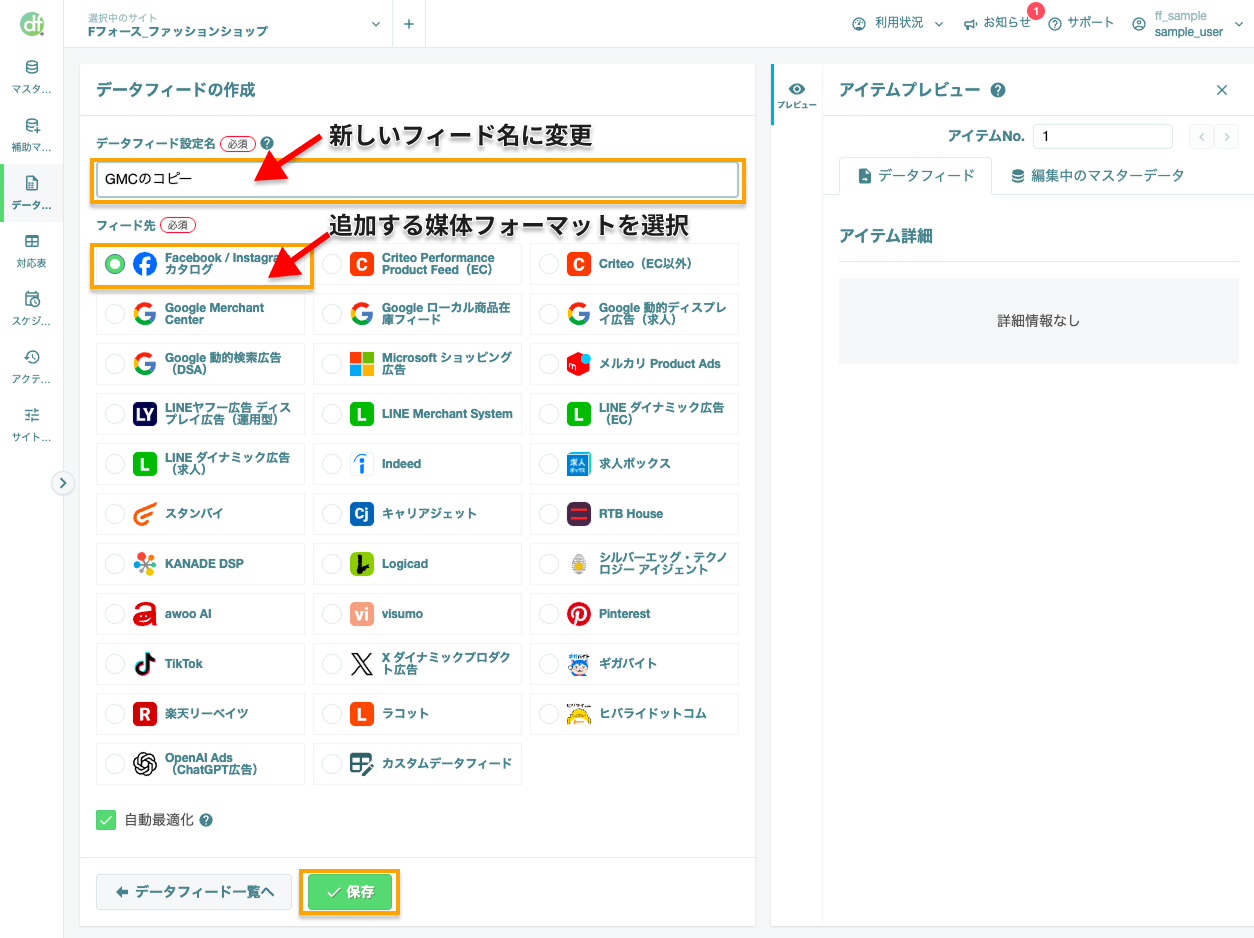Click the df logo at top left
1254x938 pixels.
(x=32, y=24)
